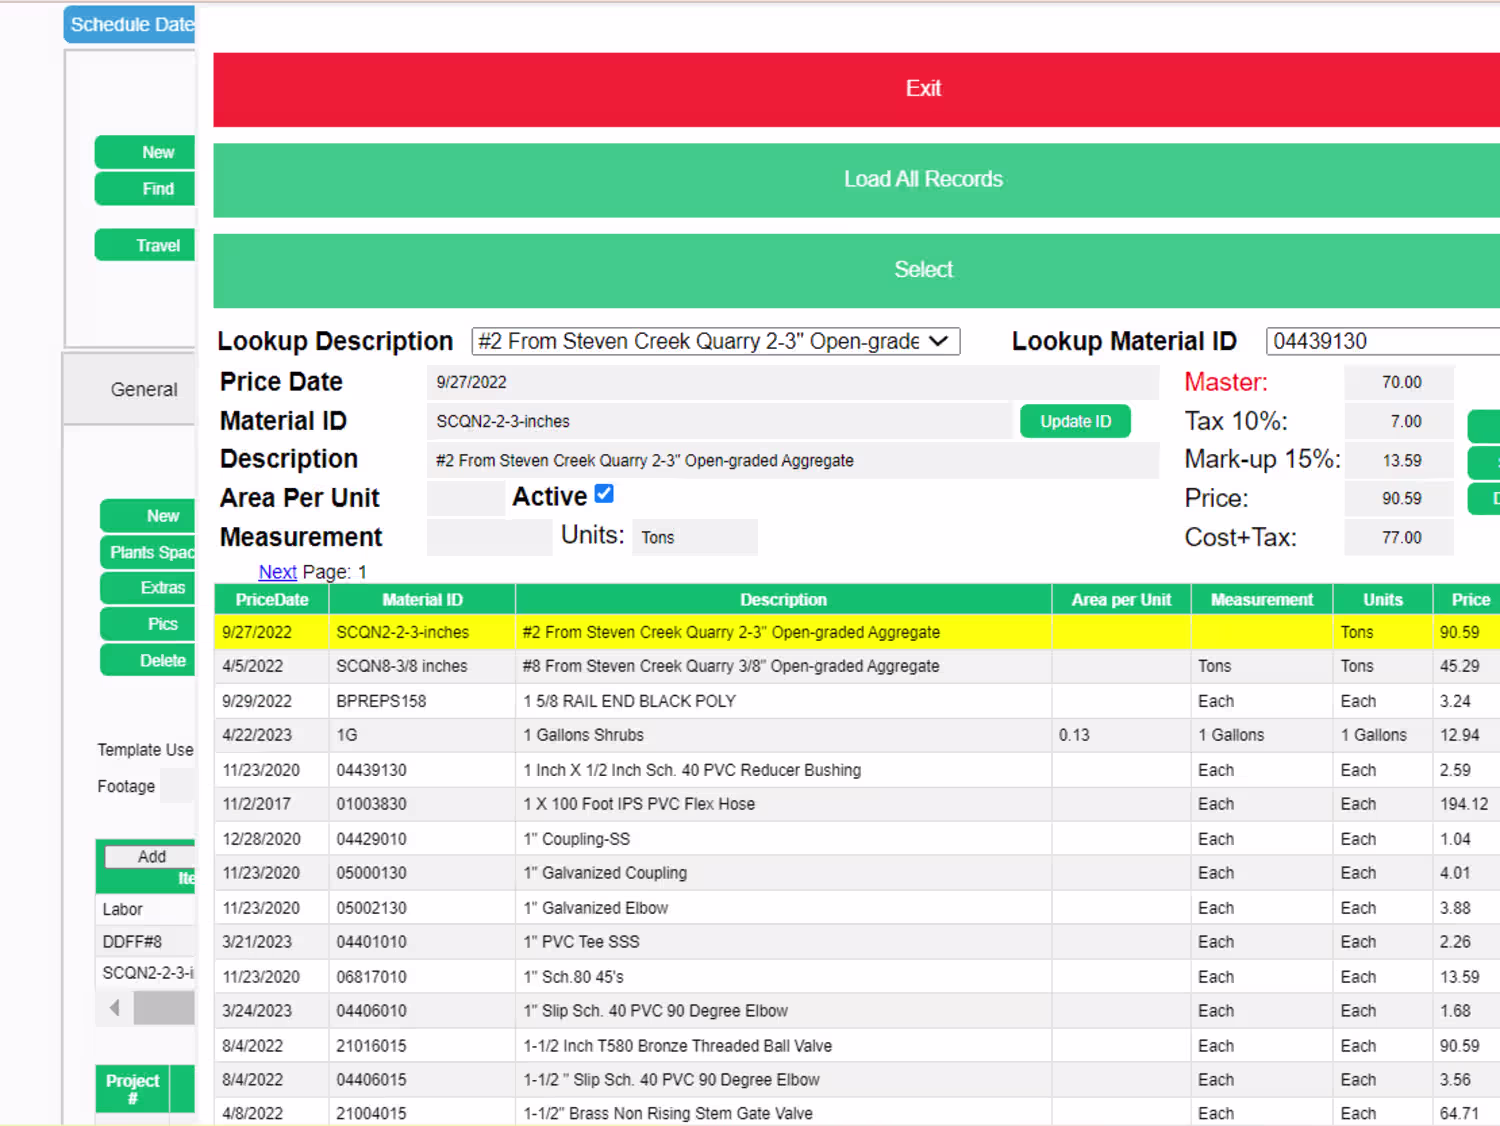Viewport: 1500px width, 1126px height.
Task: Sort by the Material ID column header
Action: tap(422, 600)
